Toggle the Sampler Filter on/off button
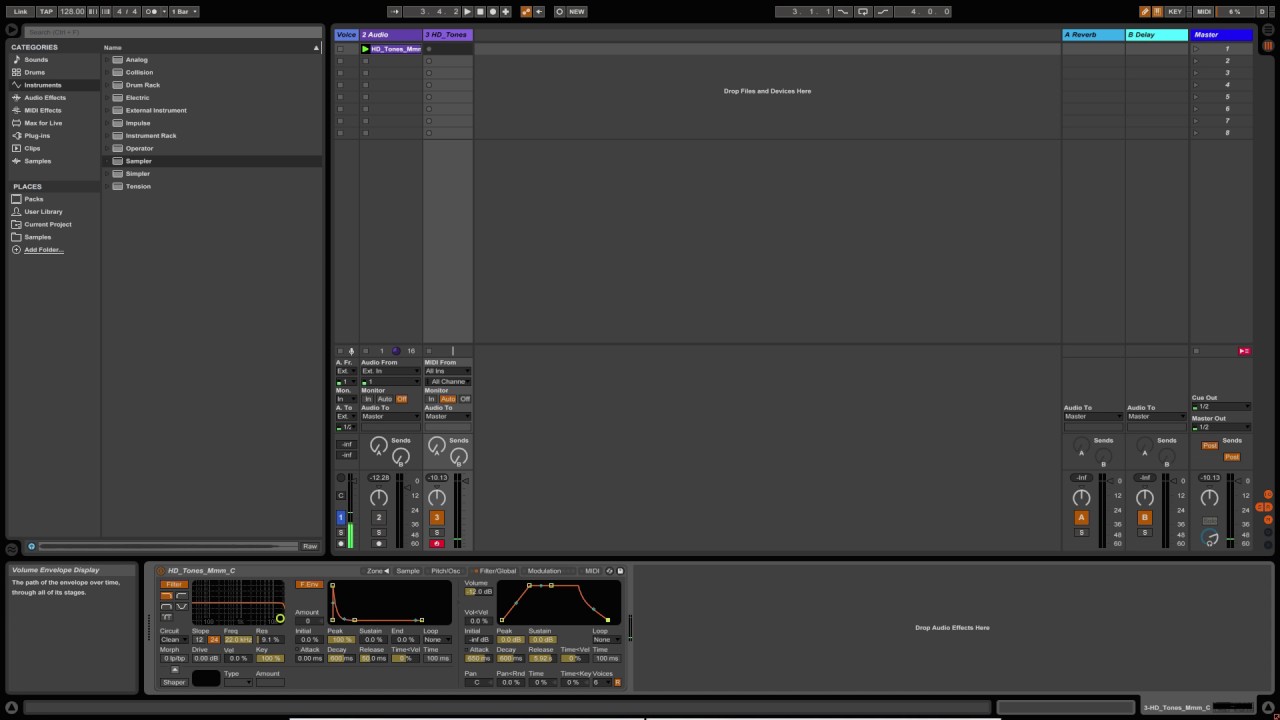This screenshot has width=1280, height=720. 174,584
